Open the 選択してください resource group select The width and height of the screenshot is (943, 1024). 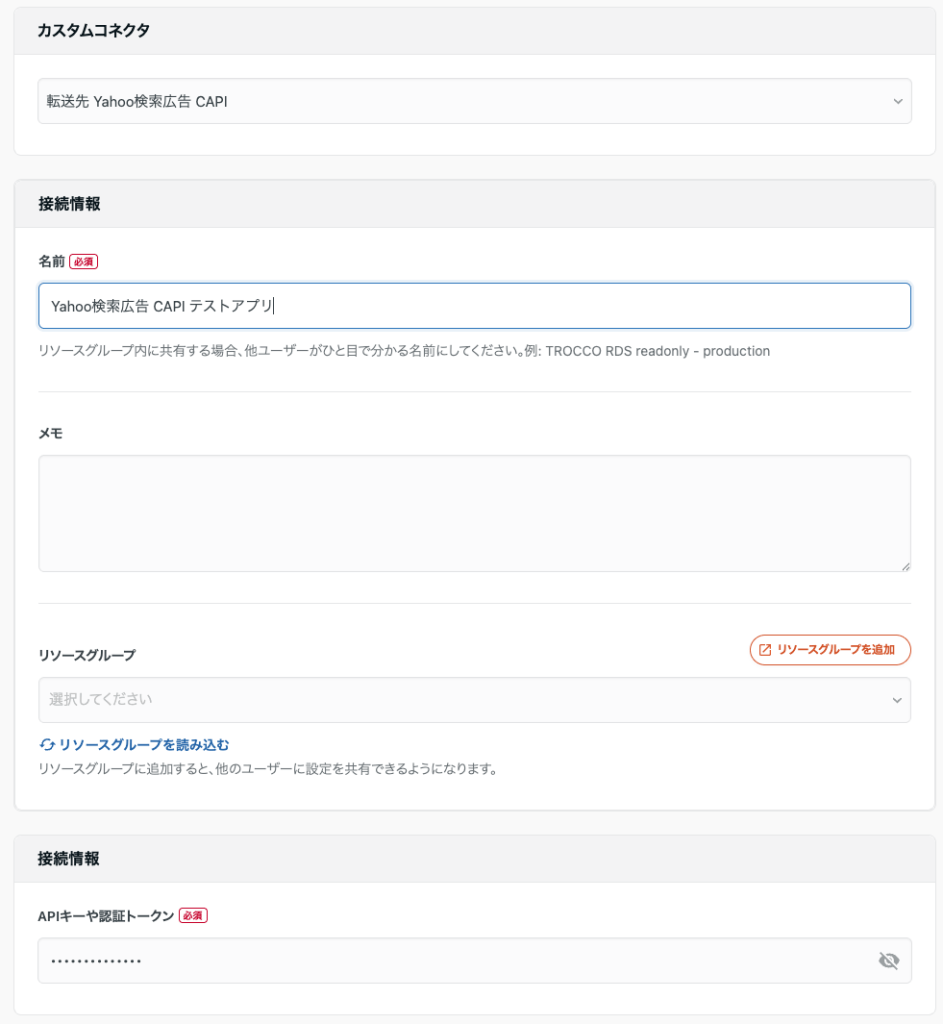[x=460, y=700]
